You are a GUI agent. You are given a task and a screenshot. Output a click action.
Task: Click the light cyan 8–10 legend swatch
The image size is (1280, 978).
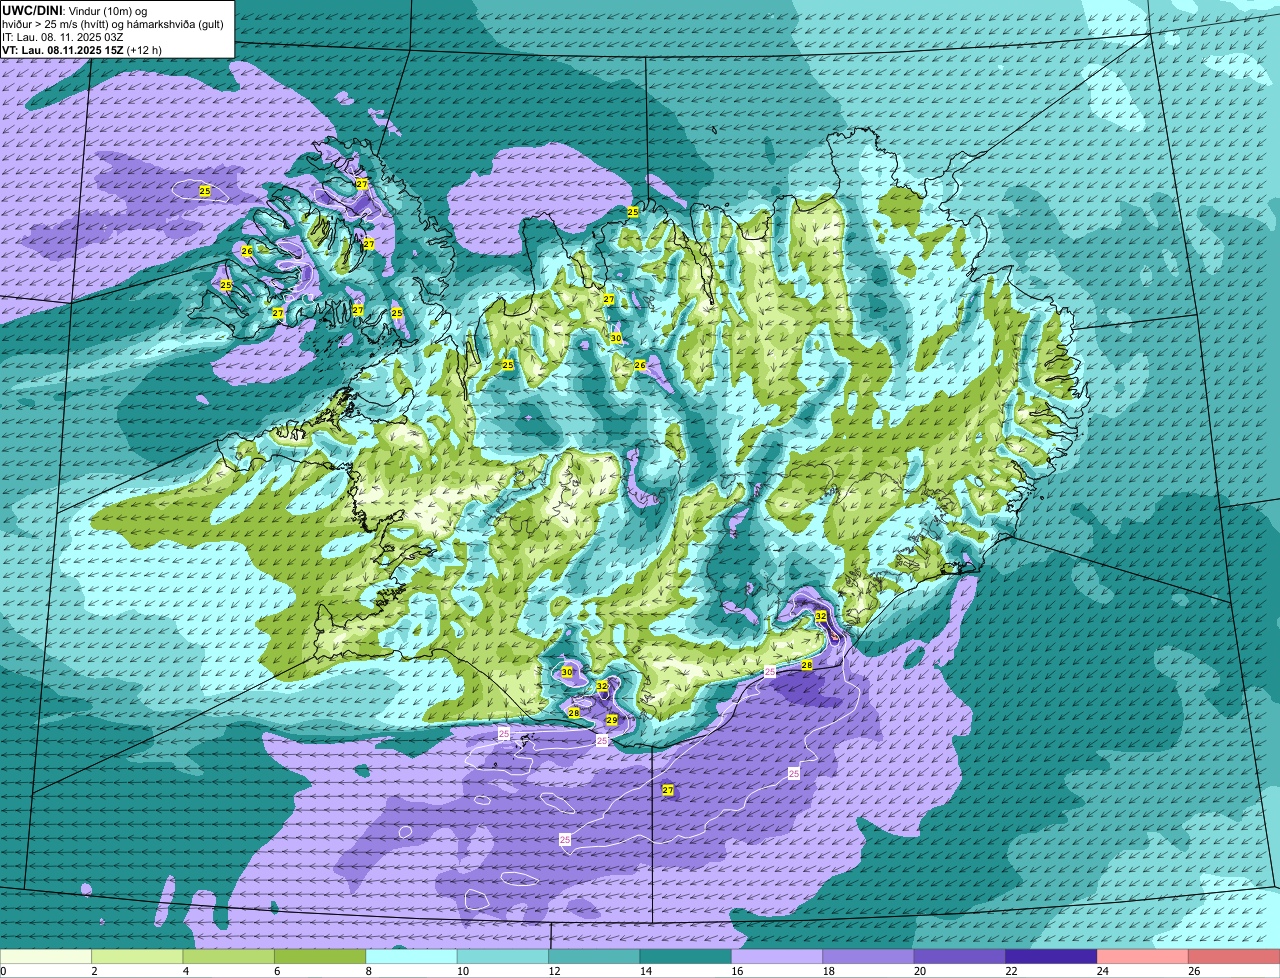[412, 957]
